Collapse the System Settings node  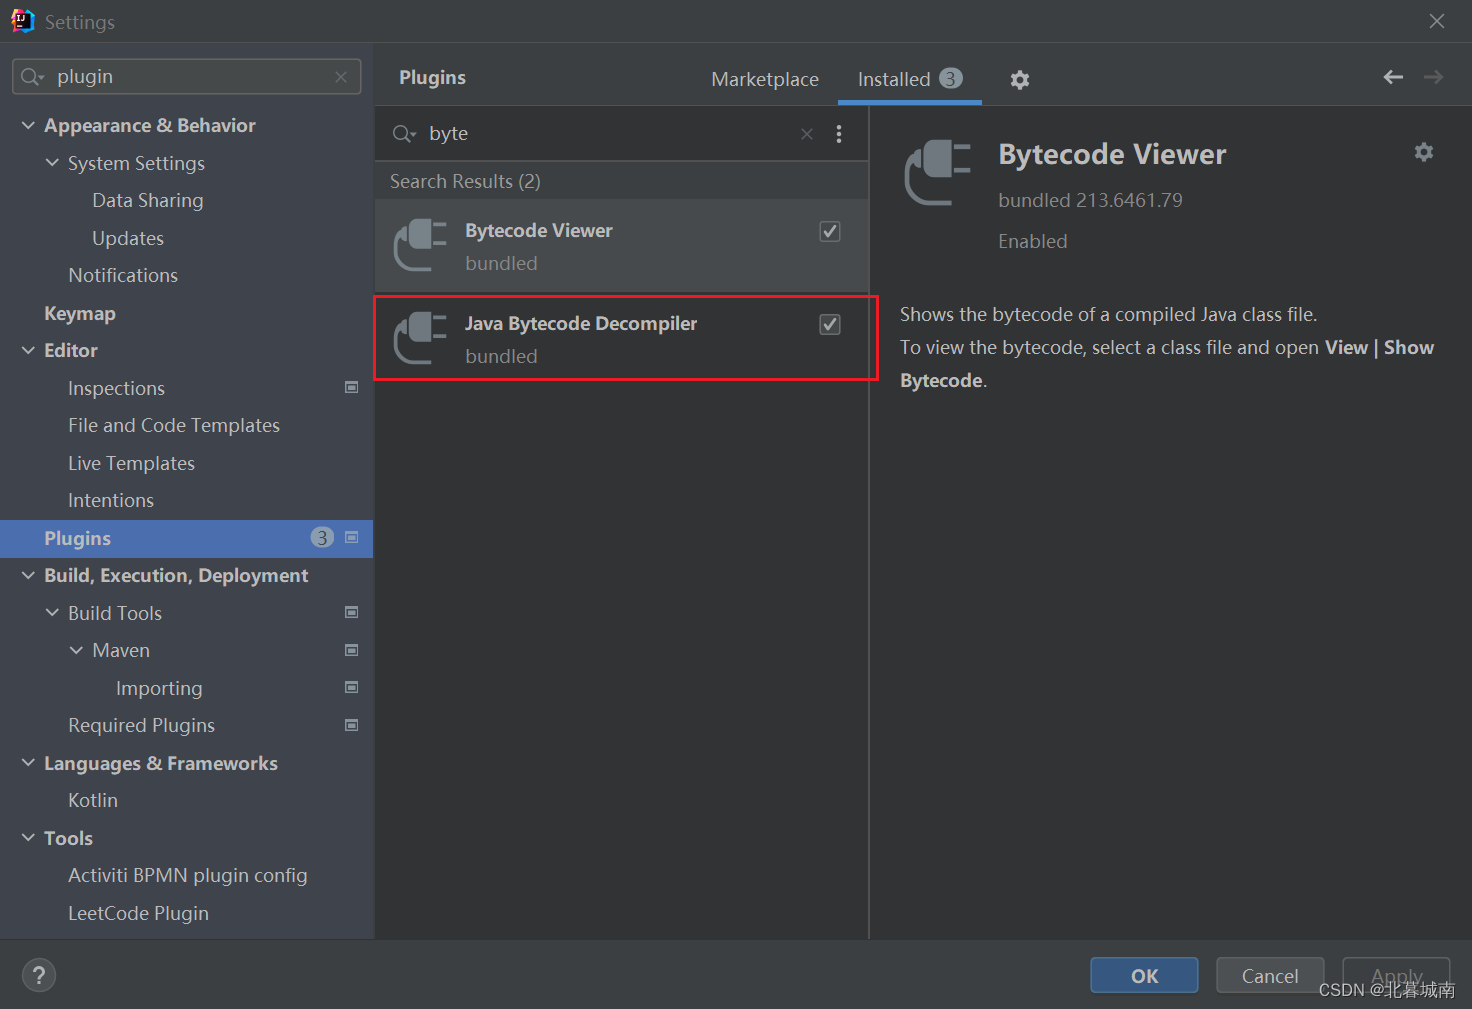pyautogui.click(x=52, y=162)
